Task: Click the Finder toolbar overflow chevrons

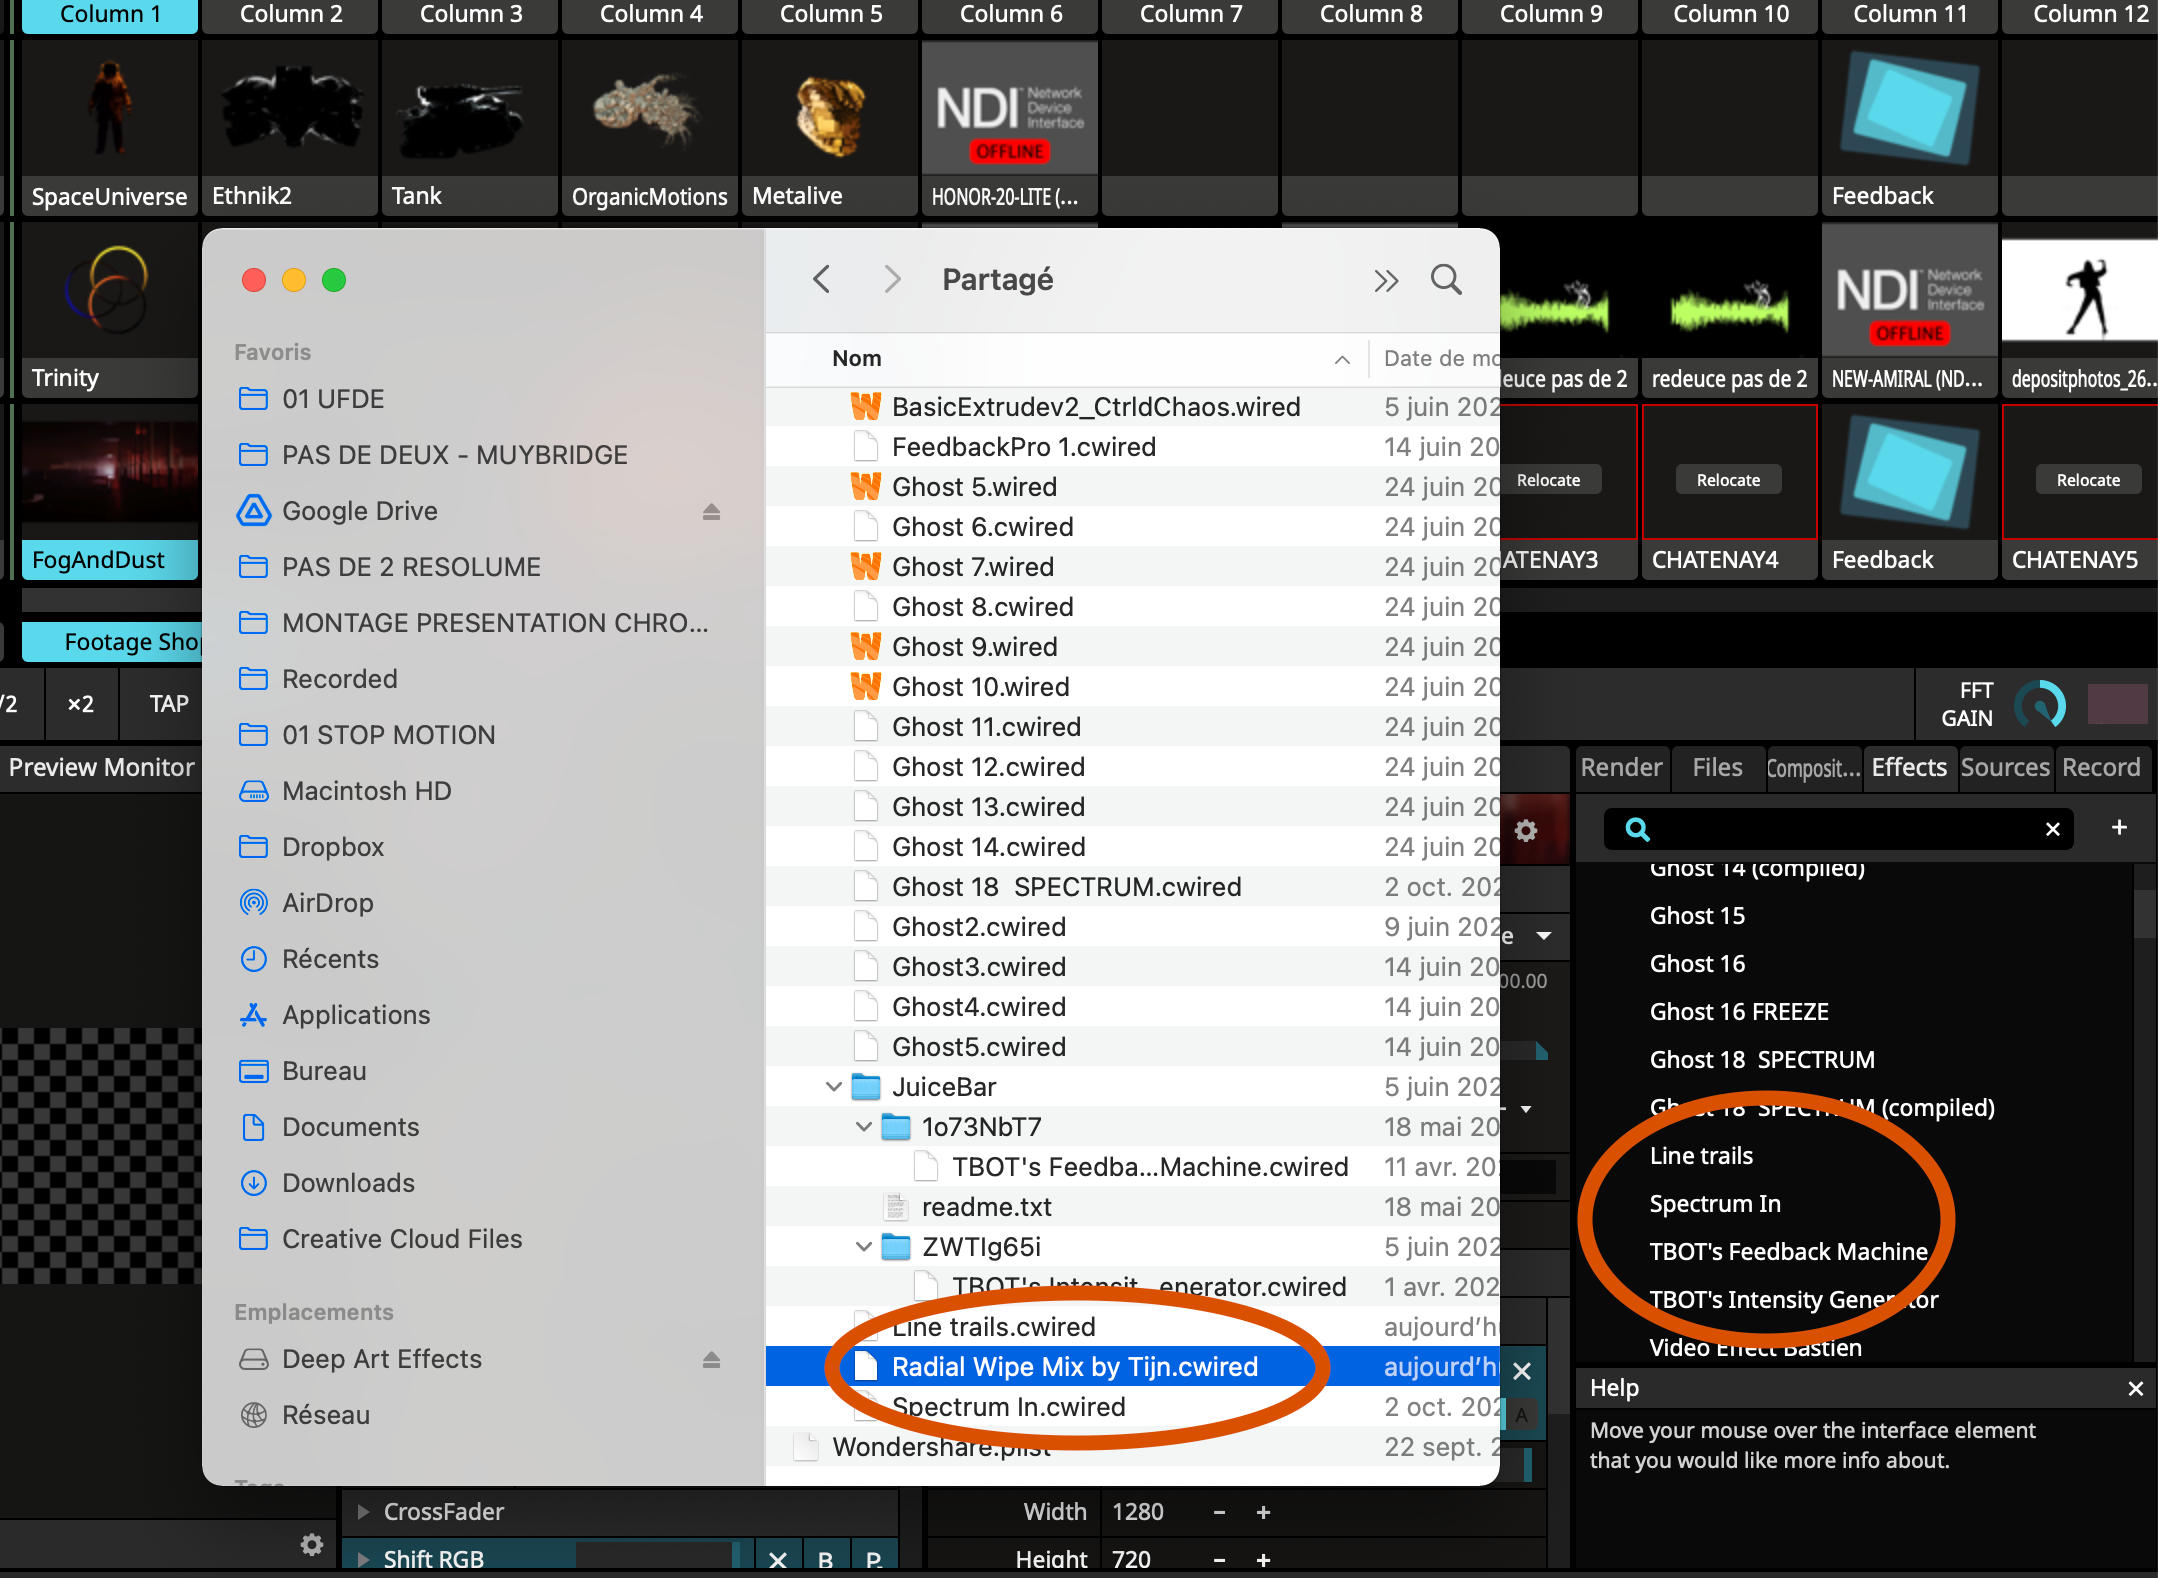Action: pos(1386,281)
